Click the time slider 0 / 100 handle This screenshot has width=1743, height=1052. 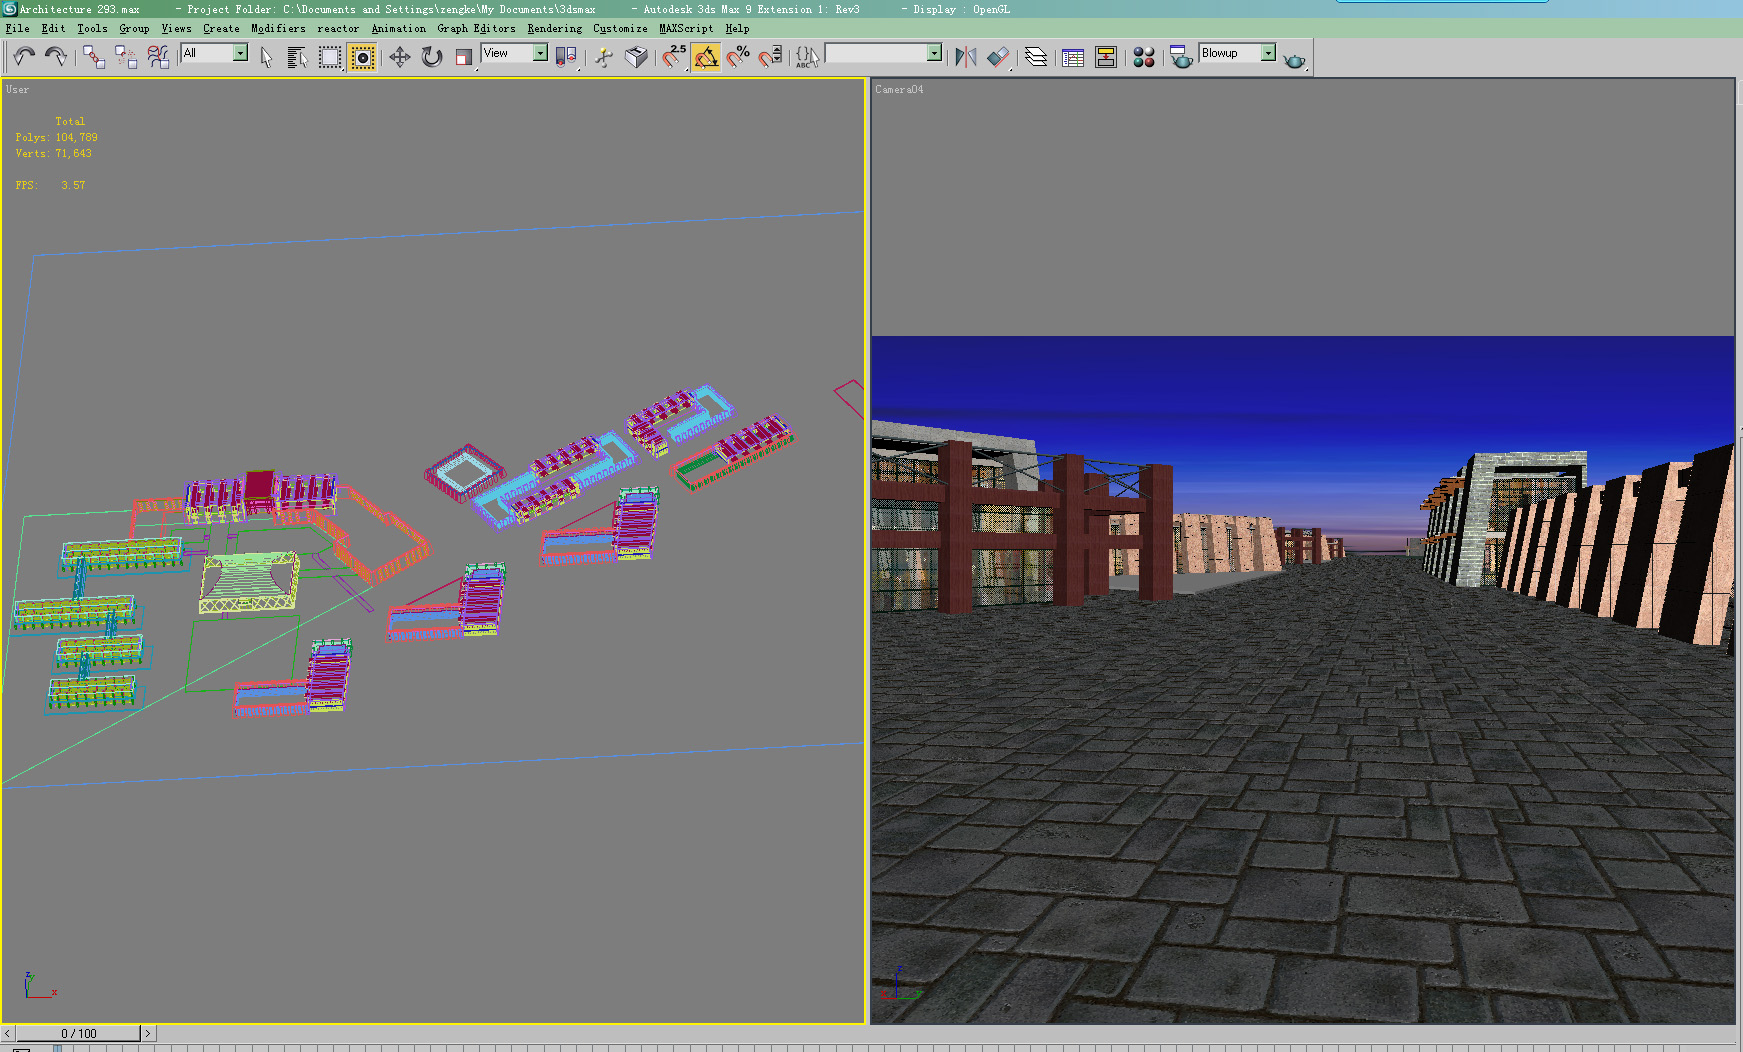(79, 1033)
